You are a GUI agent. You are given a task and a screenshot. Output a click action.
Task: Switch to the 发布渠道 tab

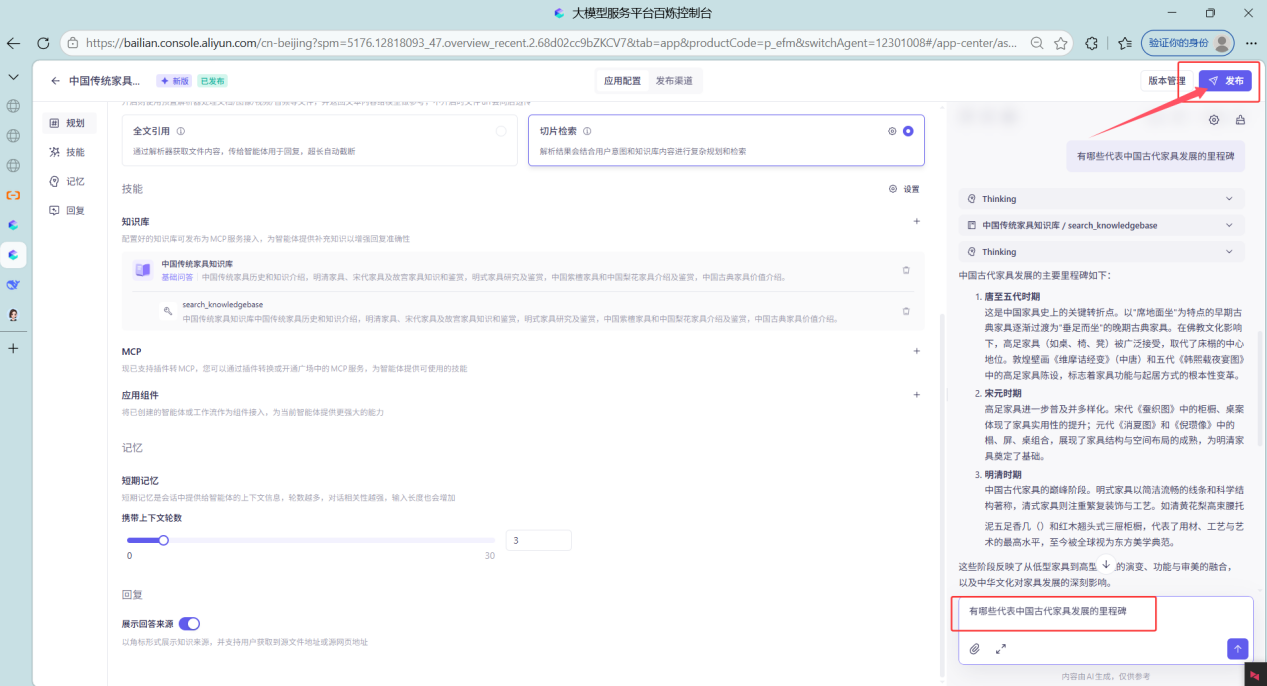(673, 81)
